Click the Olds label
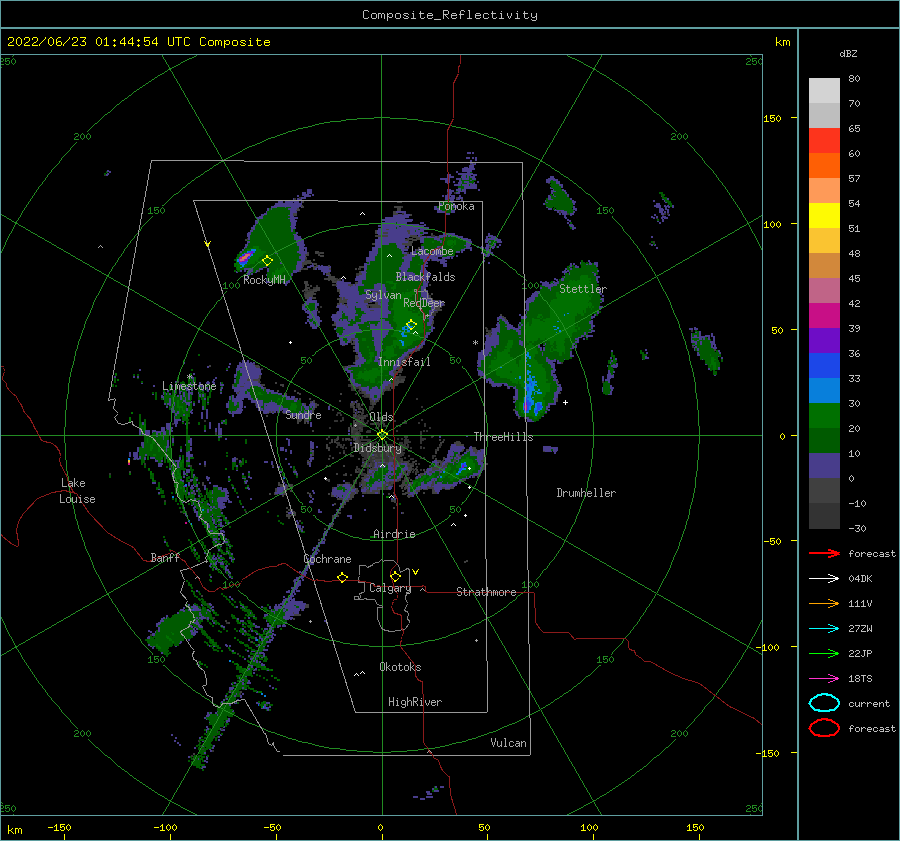The height and width of the screenshot is (841, 900). point(381,417)
